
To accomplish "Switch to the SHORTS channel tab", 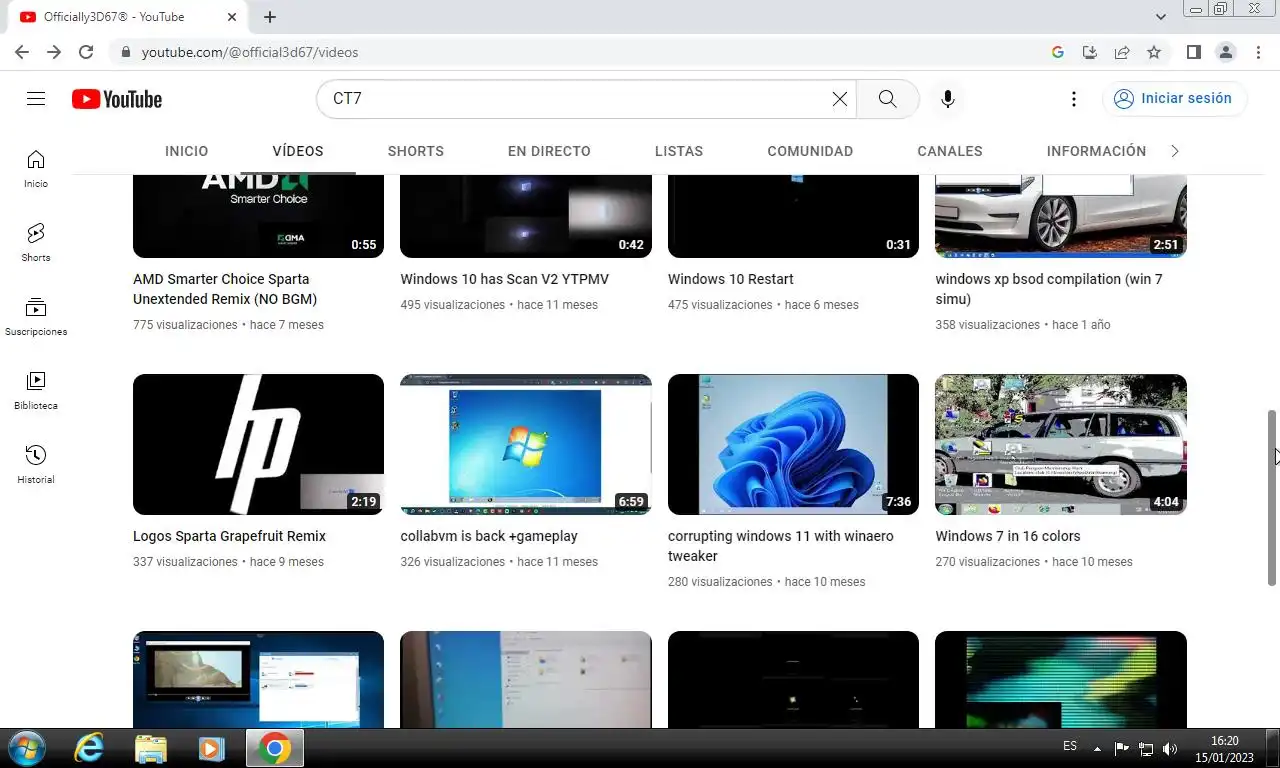I will pos(416,151).
